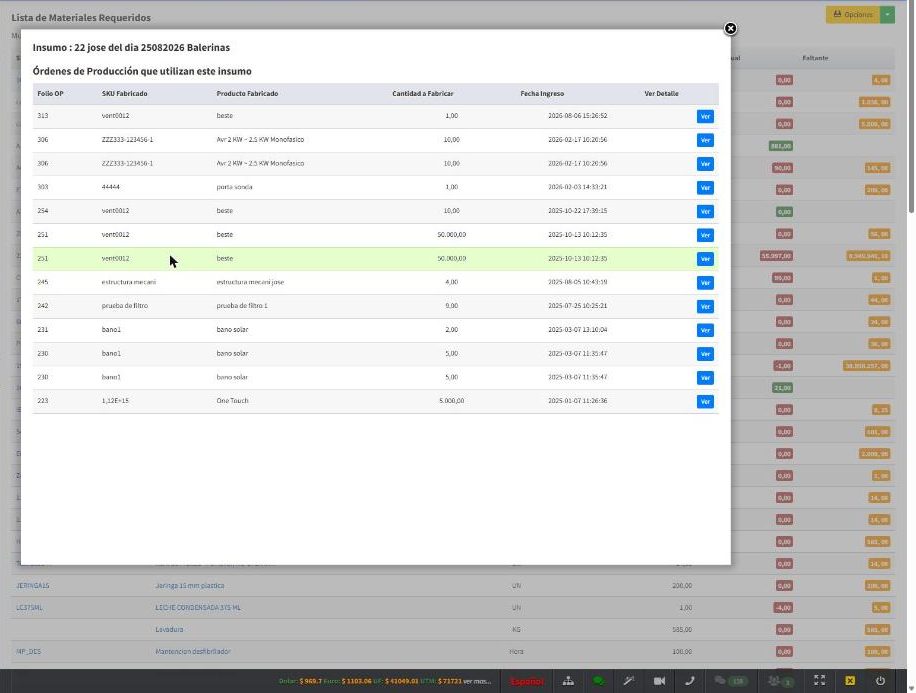Click the Español language selector

[526, 681]
